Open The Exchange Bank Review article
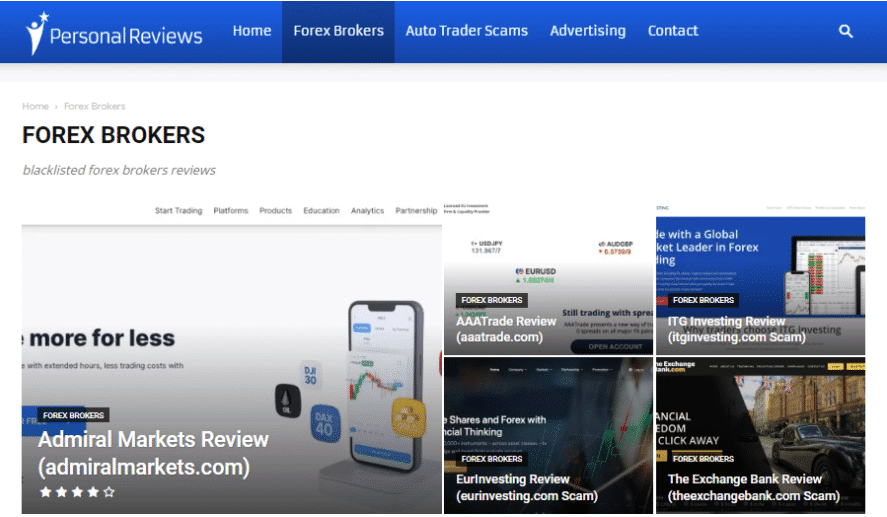887x517 pixels. (x=753, y=488)
